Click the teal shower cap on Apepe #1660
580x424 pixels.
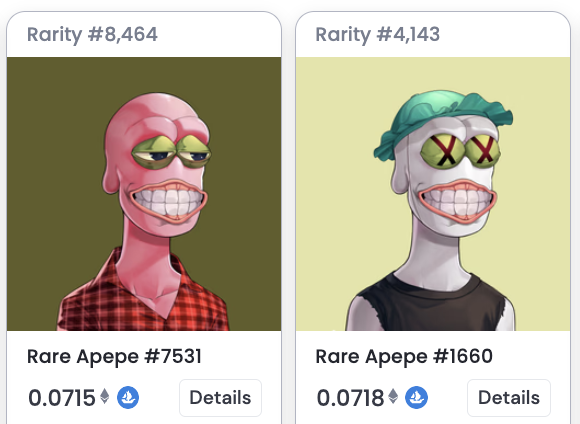[x=442, y=121]
